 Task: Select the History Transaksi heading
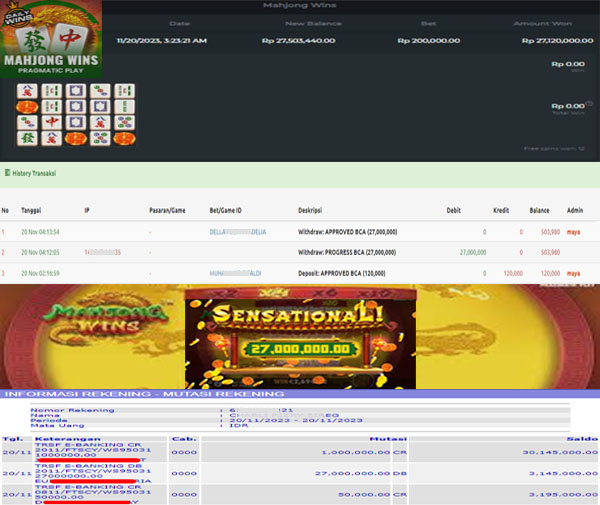34,173
